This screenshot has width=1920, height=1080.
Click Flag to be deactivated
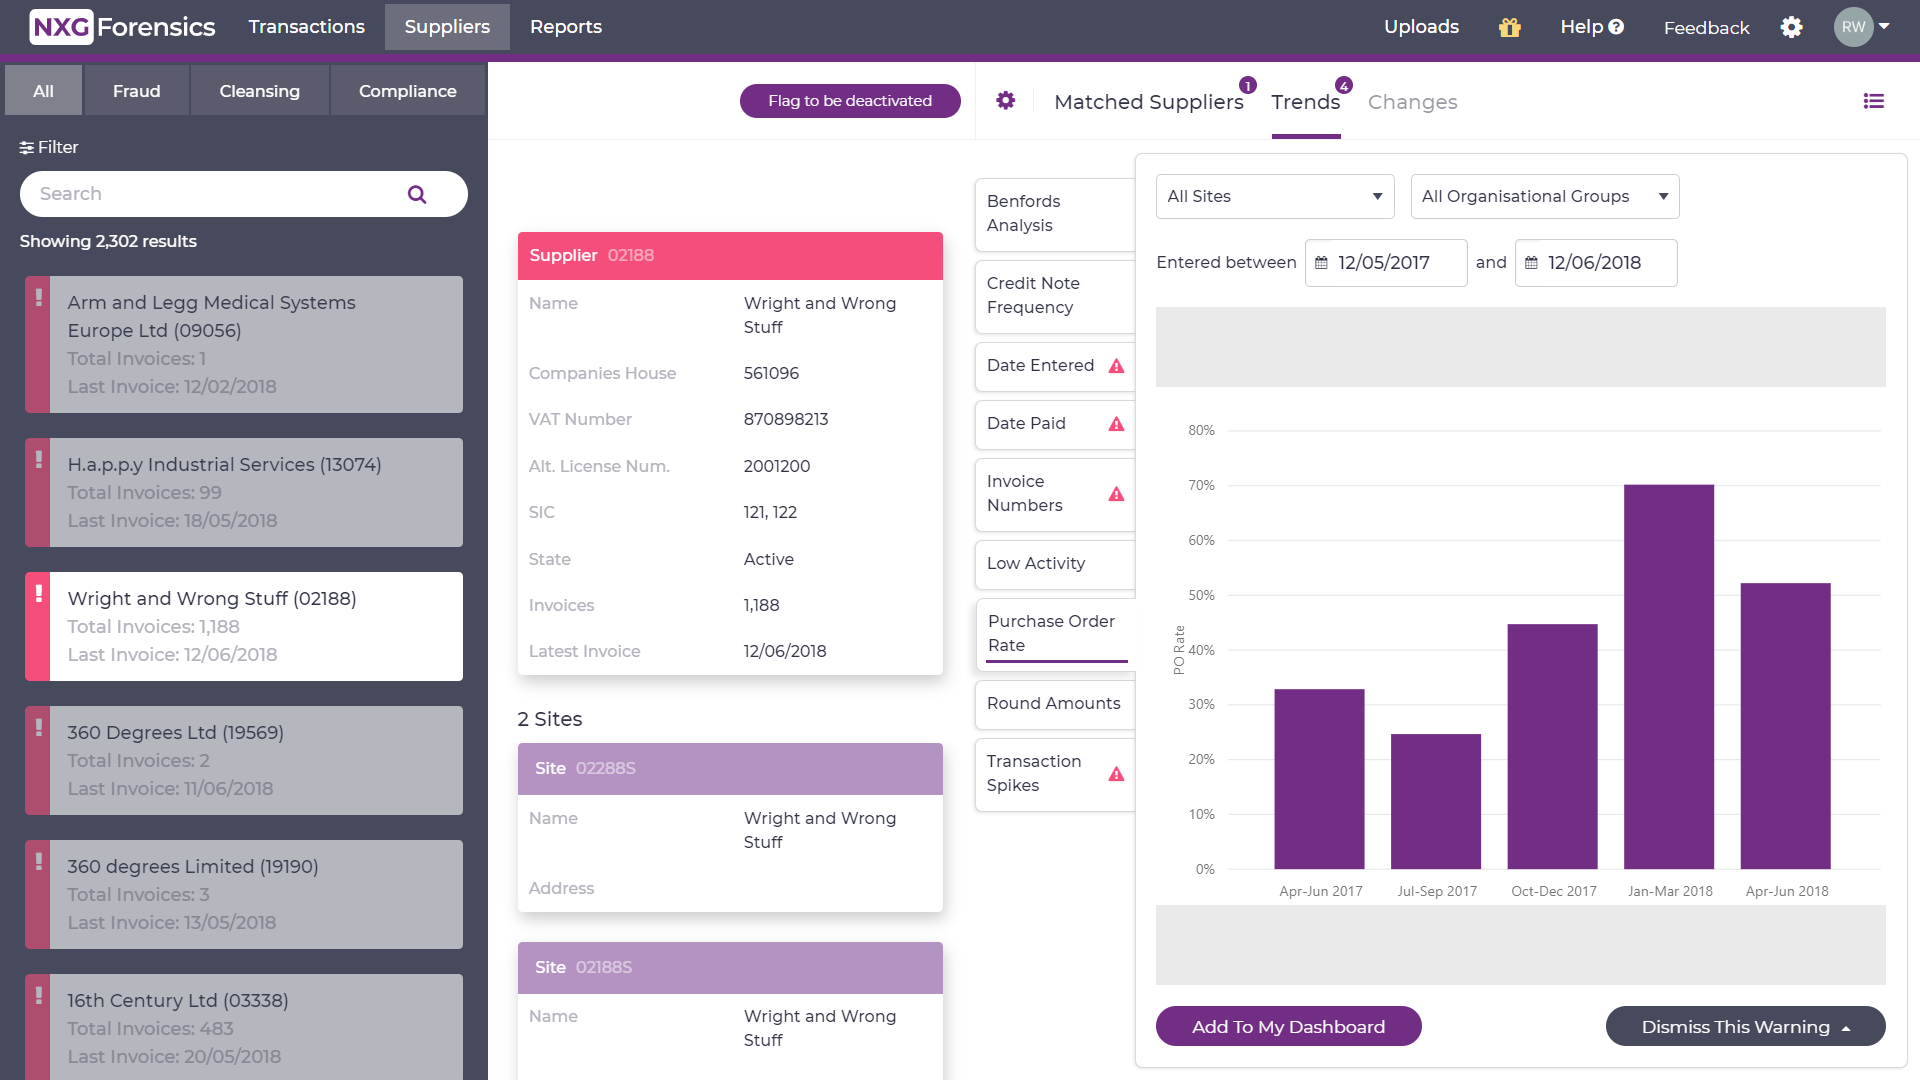pyautogui.click(x=849, y=100)
